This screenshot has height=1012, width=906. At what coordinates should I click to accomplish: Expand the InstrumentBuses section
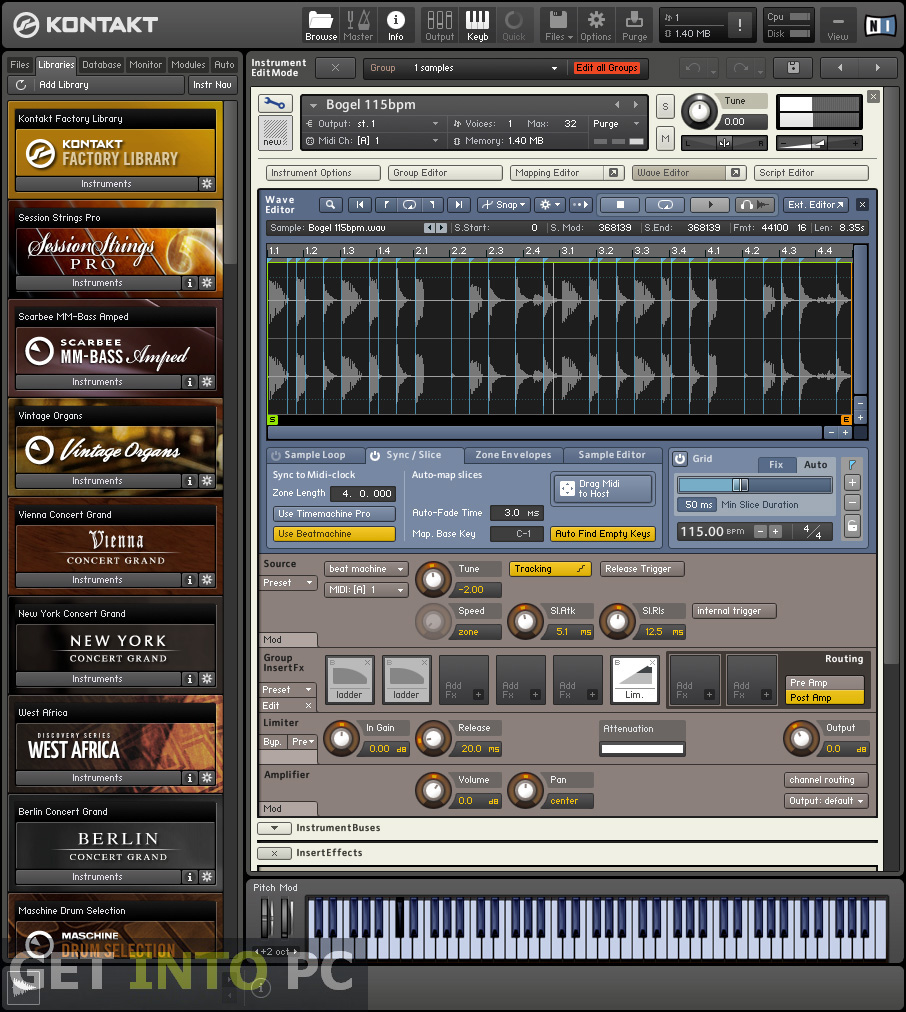click(274, 828)
